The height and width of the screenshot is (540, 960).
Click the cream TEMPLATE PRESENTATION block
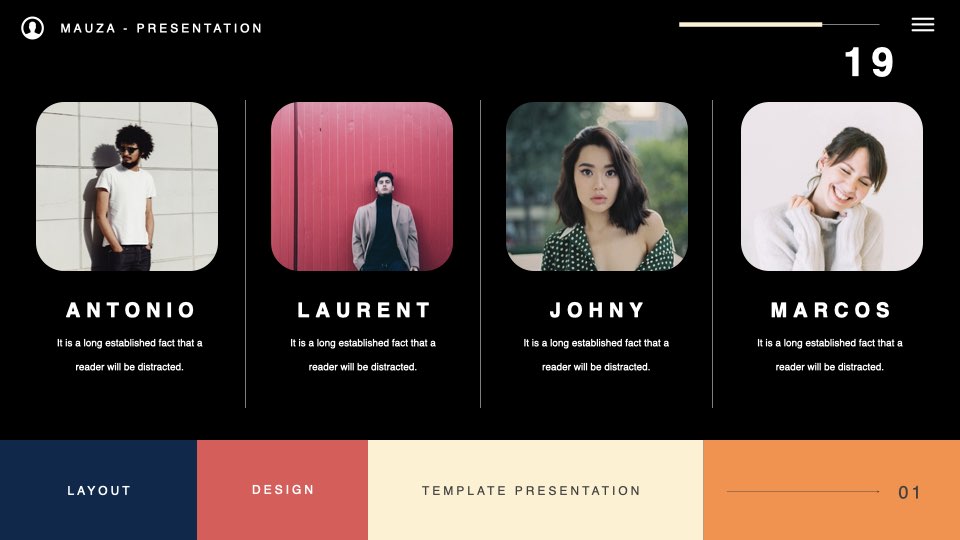(x=535, y=490)
